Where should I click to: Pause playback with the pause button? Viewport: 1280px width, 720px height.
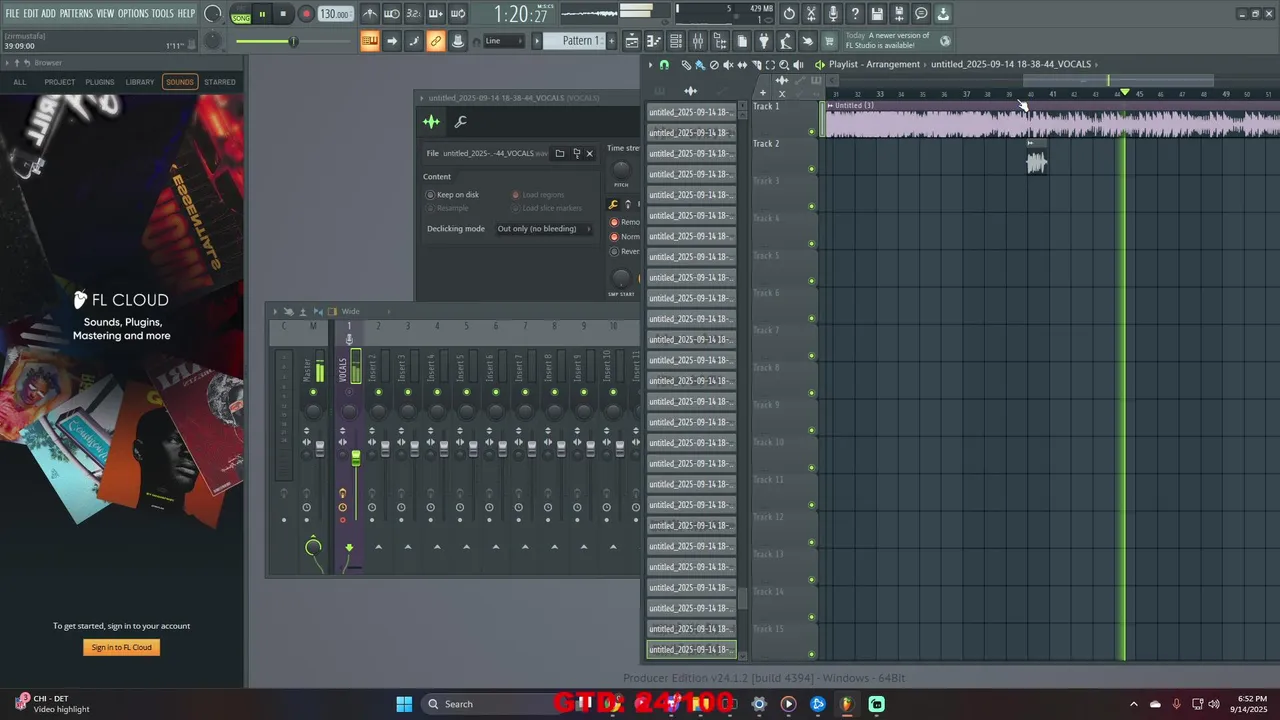pos(262,14)
